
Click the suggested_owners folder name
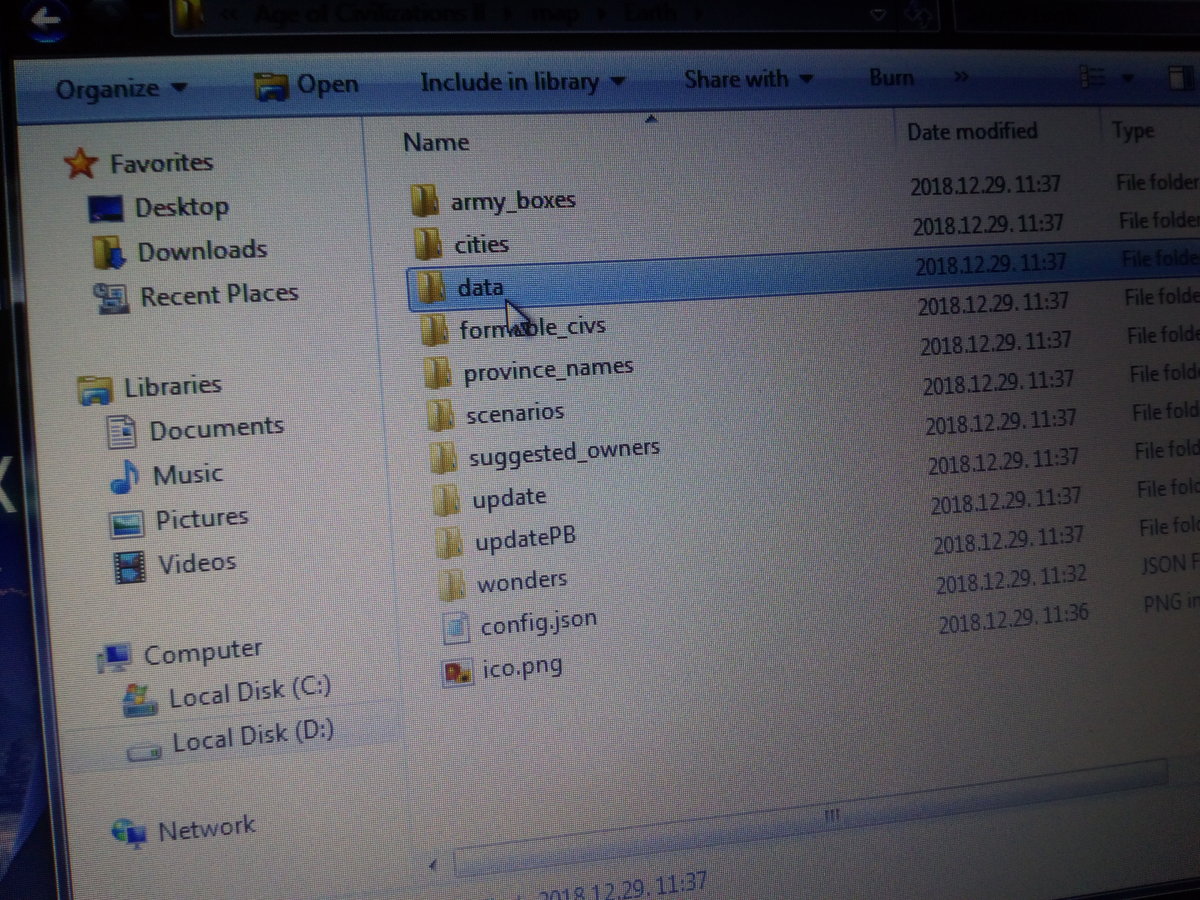pyautogui.click(x=564, y=454)
